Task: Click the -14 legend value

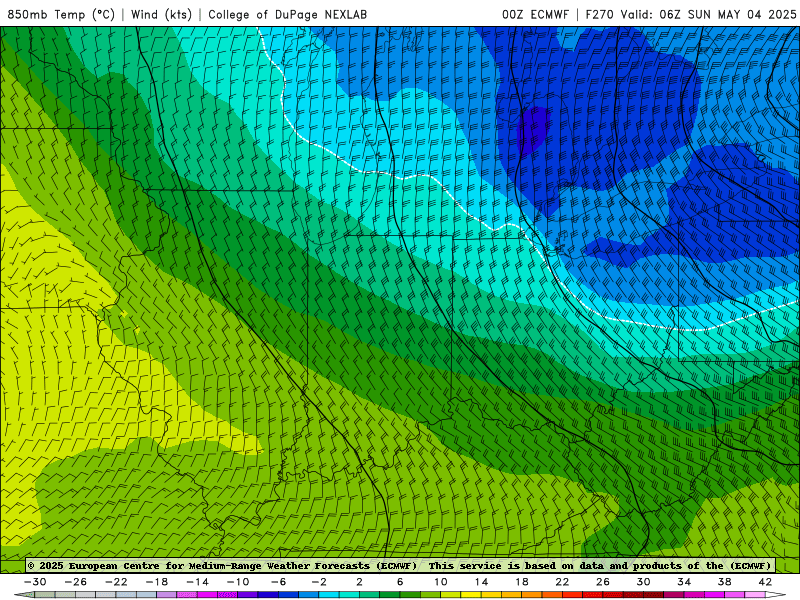Action: tap(197, 582)
